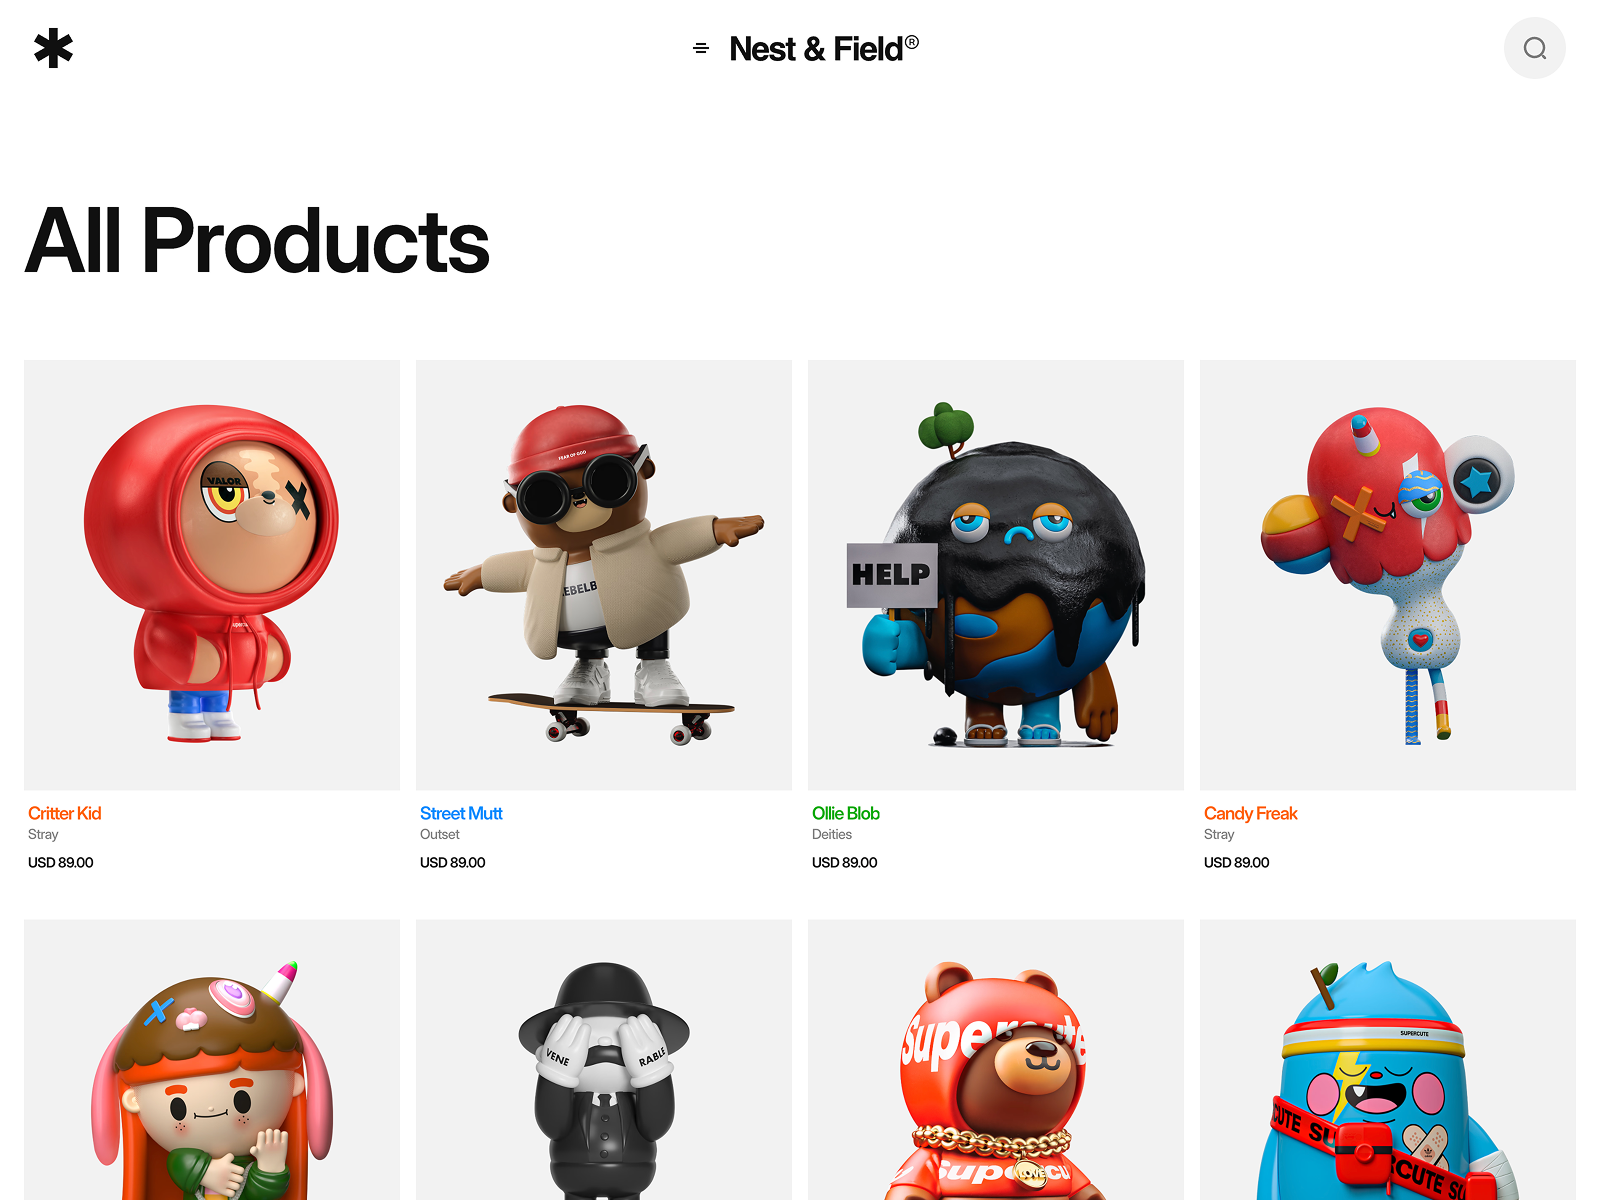1600x1200 pixels.
Task: Select the red hooded Critter Kid image
Action: tap(212, 575)
